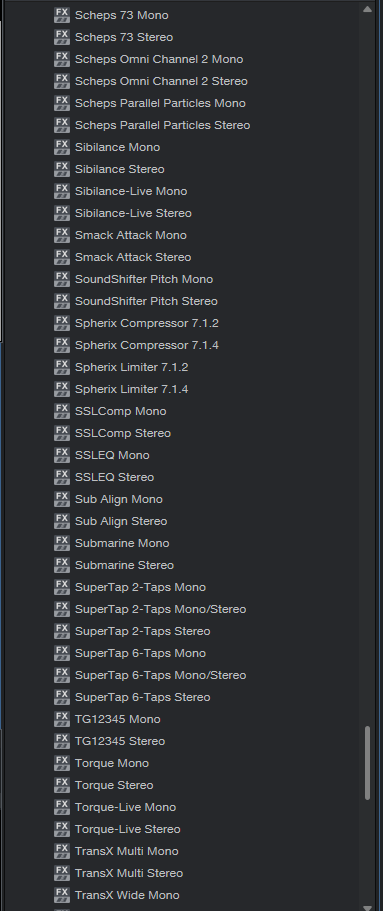Select Spherix Compressor 7.1.4 entry
This screenshot has width=383, height=911.
click(146, 345)
